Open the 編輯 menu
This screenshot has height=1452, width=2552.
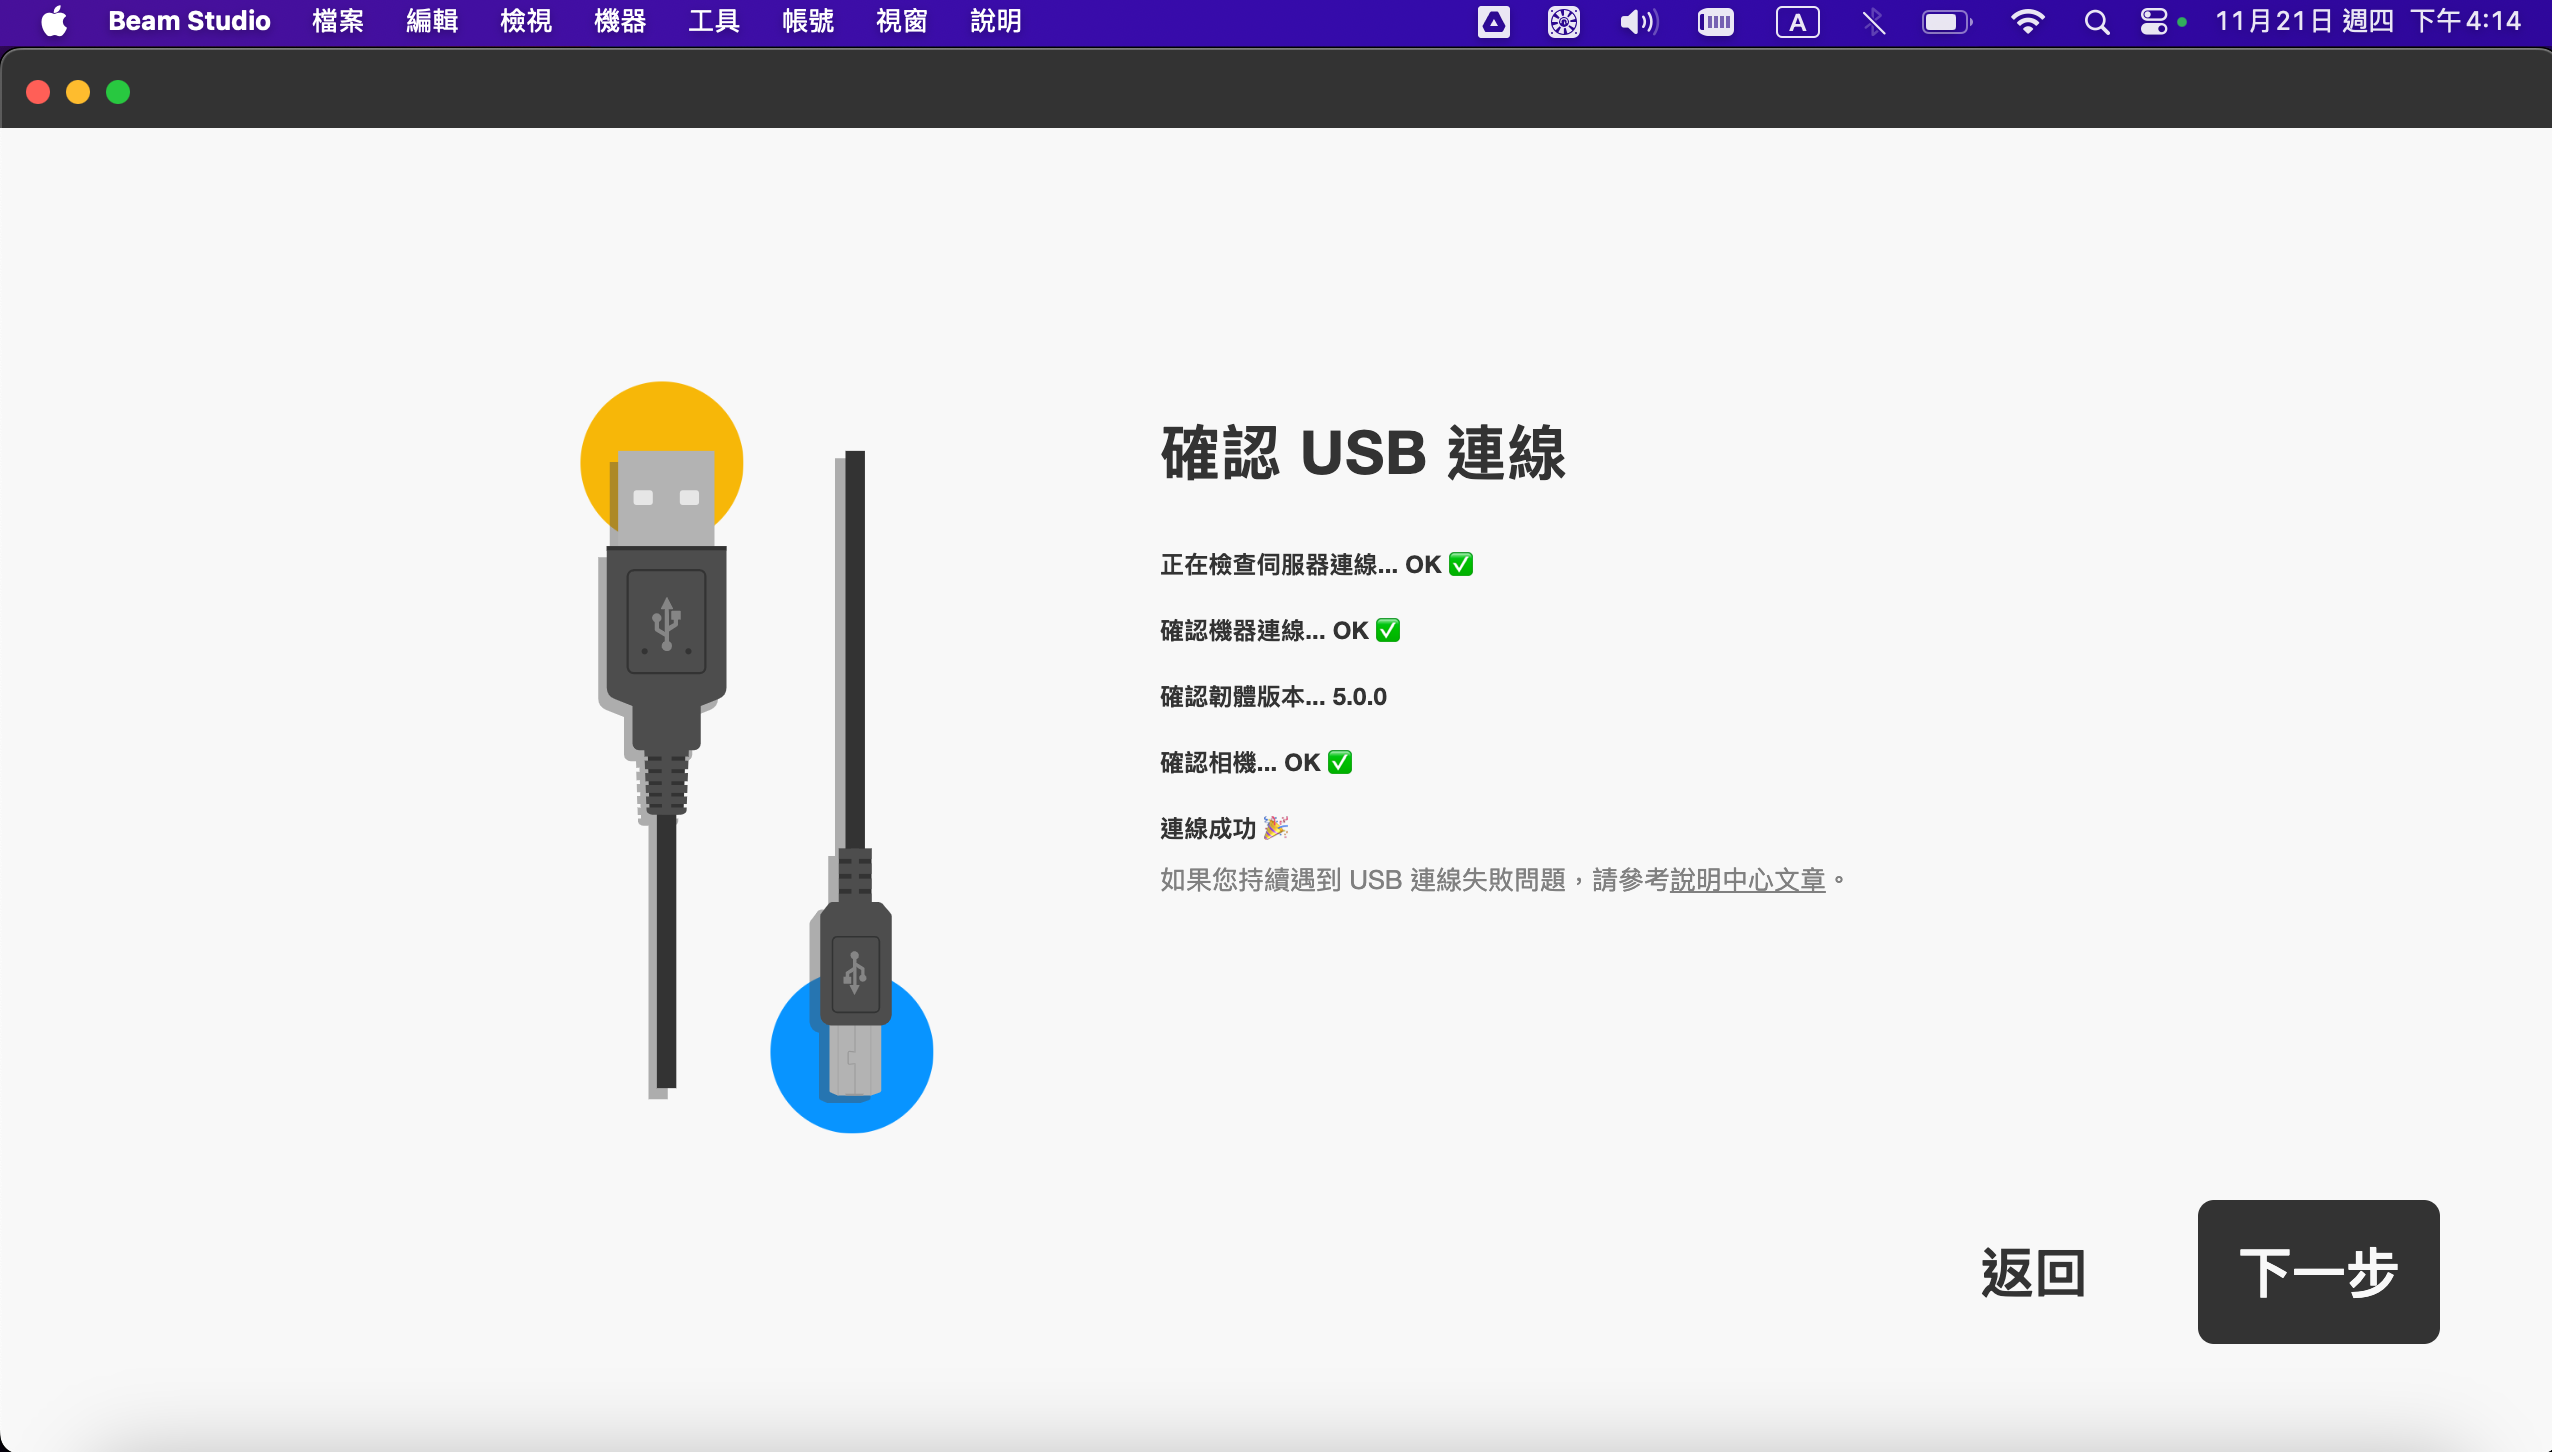pos(432,21)
